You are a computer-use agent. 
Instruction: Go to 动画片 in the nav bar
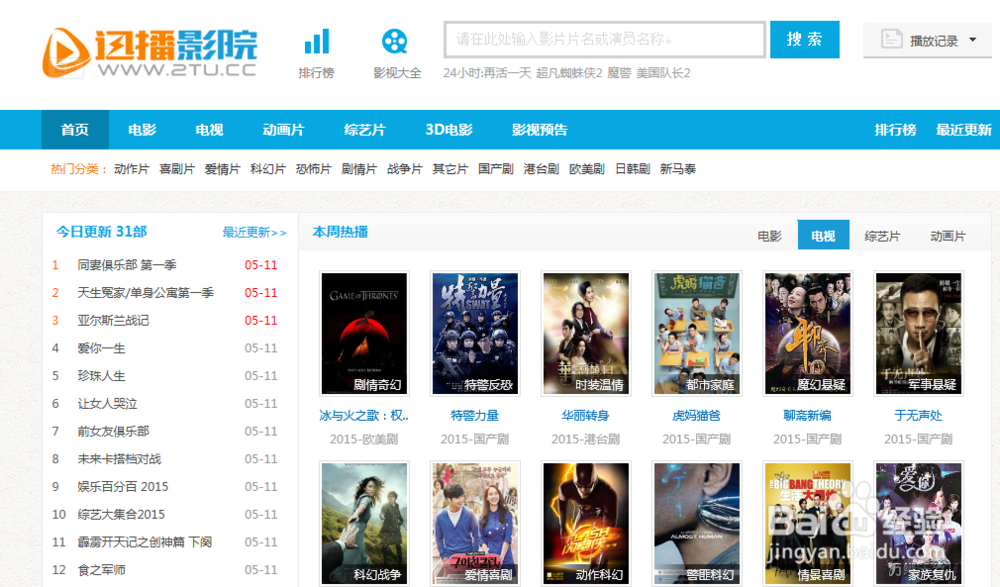click(x=283, y=130)
